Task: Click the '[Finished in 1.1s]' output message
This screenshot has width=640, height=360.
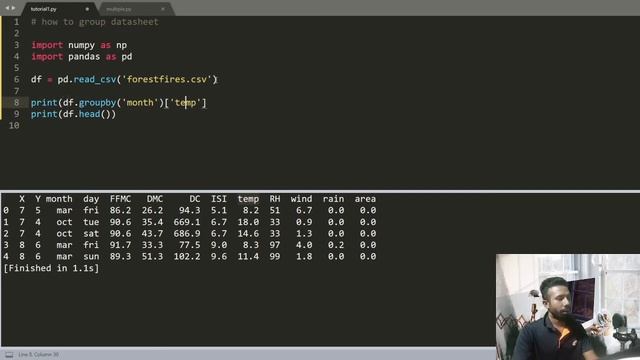Action: (x=51, y=268)
